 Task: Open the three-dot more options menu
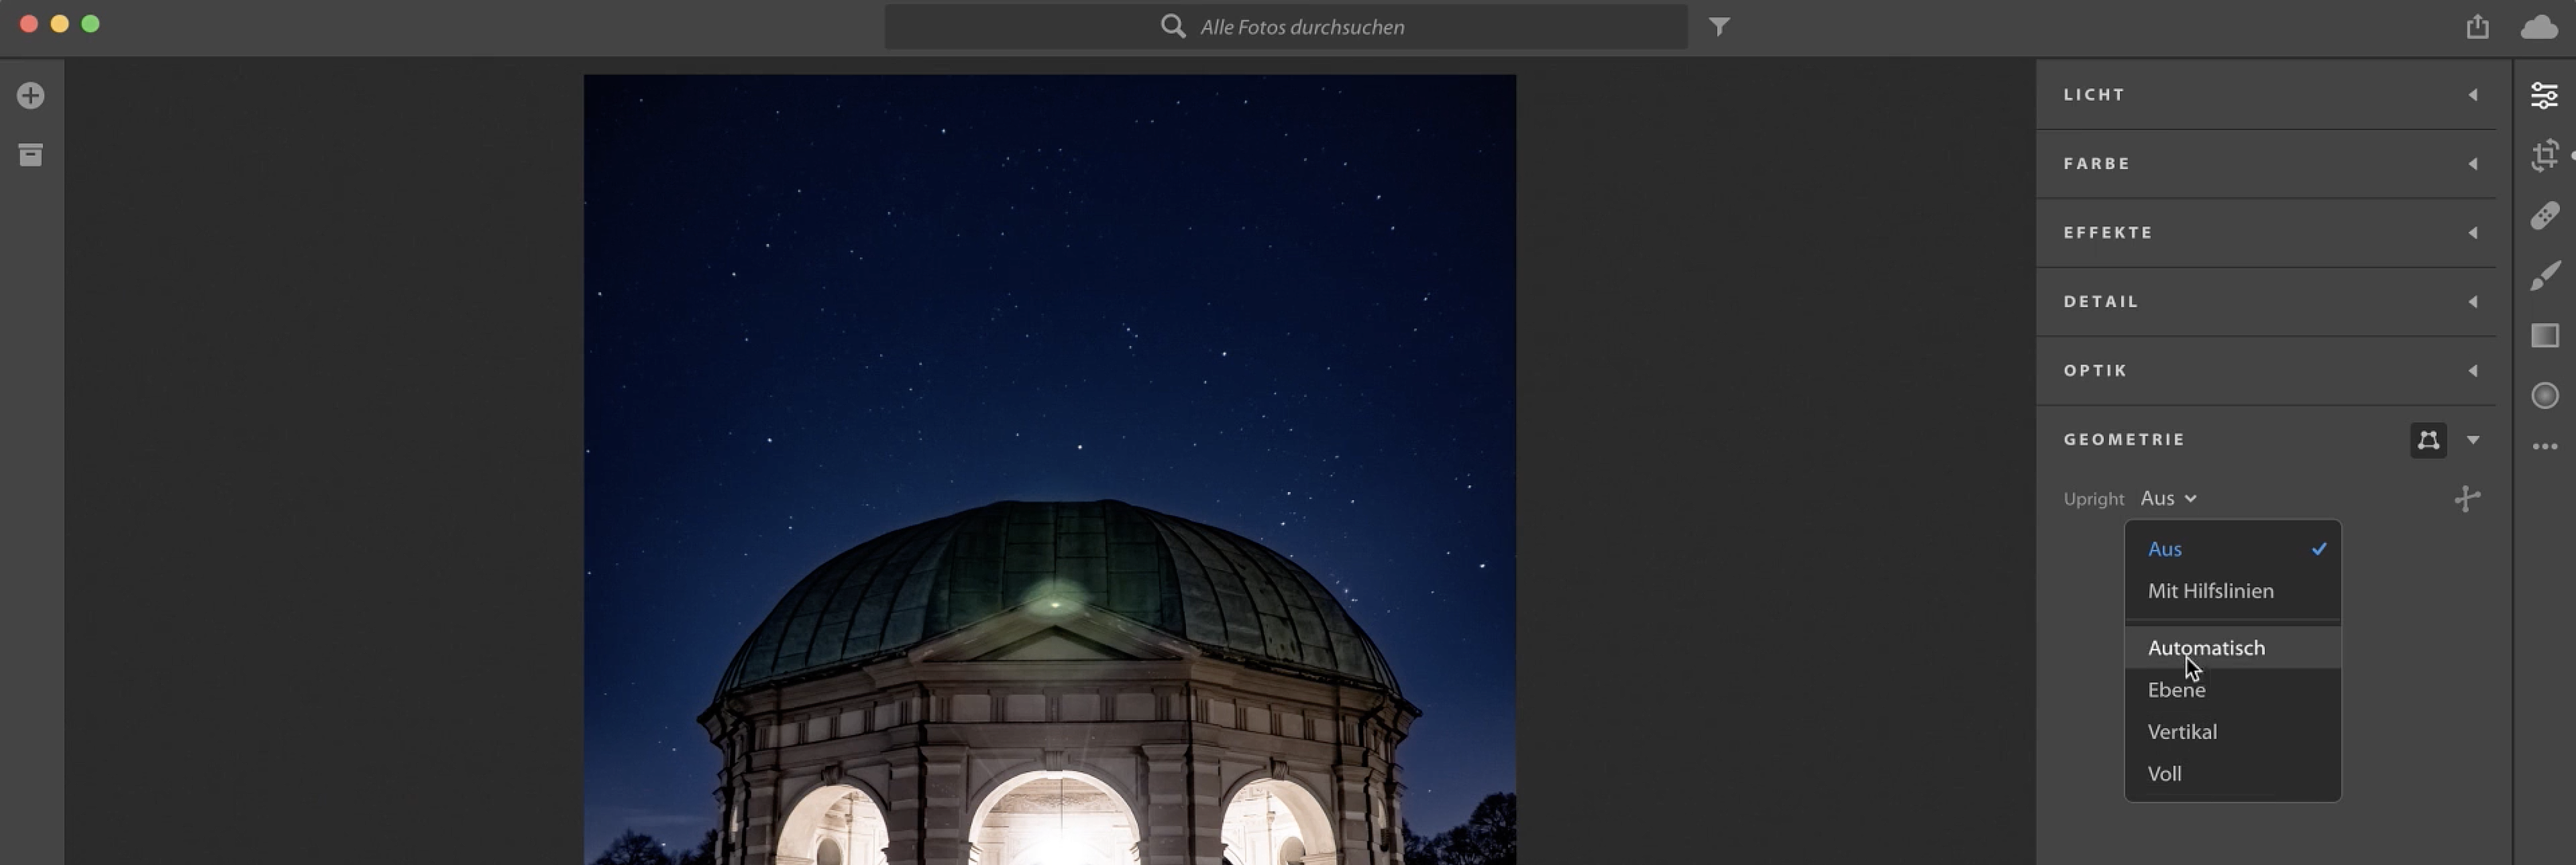(x=2544, y=447)
